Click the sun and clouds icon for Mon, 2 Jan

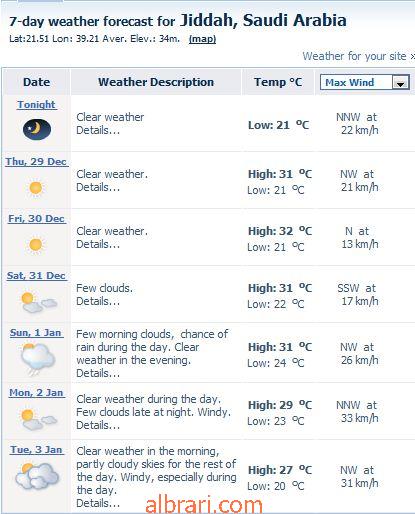coord(37,419)
